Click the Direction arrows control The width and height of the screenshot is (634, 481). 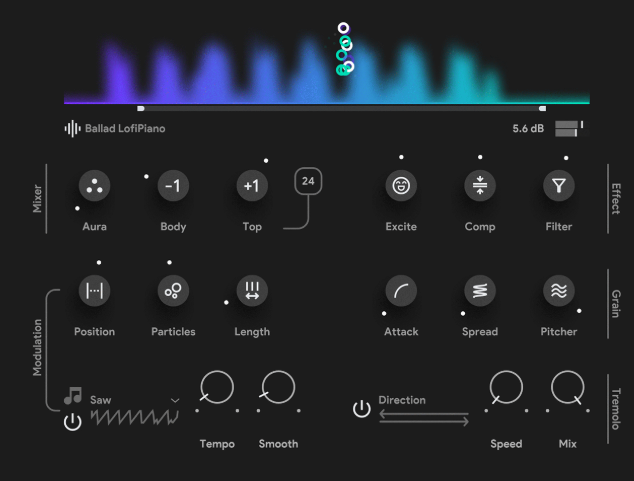pos(424,418)
